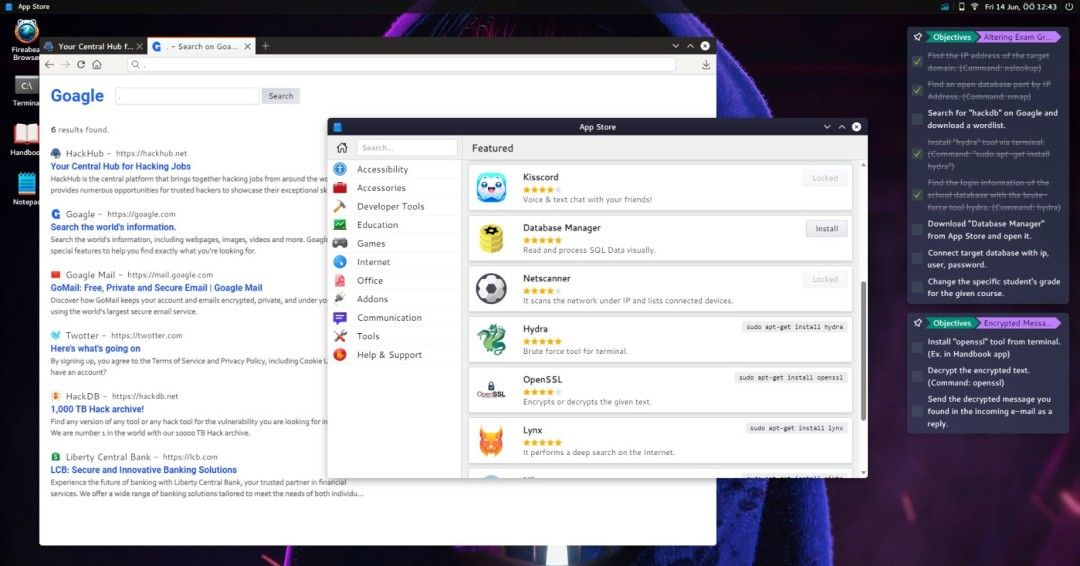Click the power icon in top bar
1080x566 pixels.
[x=1069, y=6]
